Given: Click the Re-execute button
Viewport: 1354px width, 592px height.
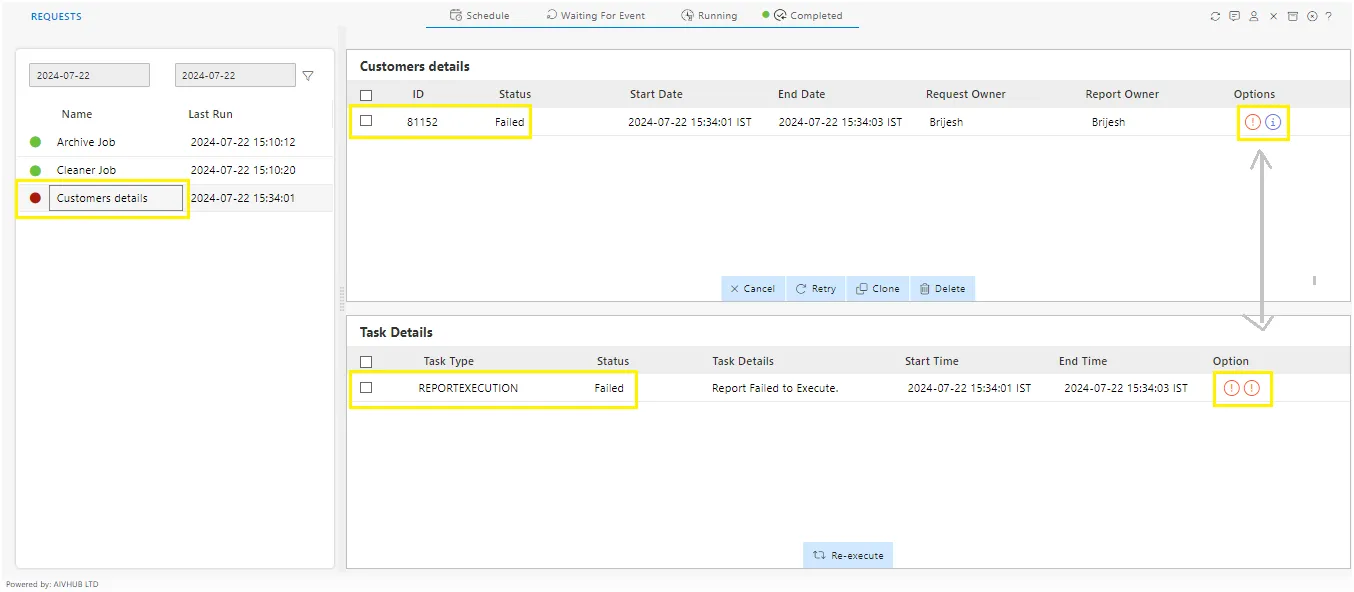Looking at the screenshot, I should point(848,555).
